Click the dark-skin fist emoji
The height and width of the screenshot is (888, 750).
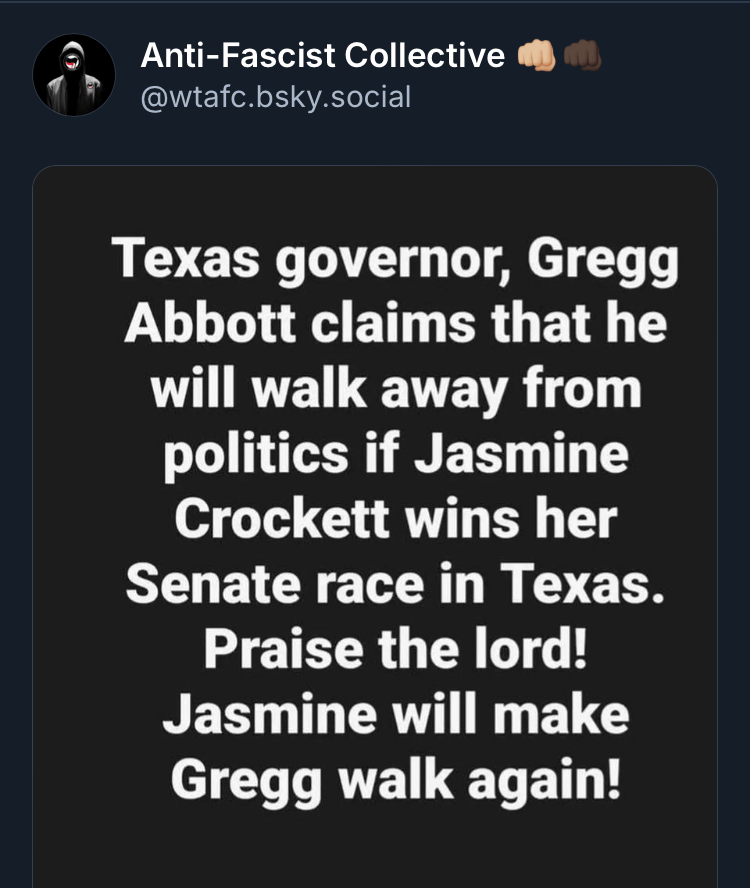click(x=582, y=55)
